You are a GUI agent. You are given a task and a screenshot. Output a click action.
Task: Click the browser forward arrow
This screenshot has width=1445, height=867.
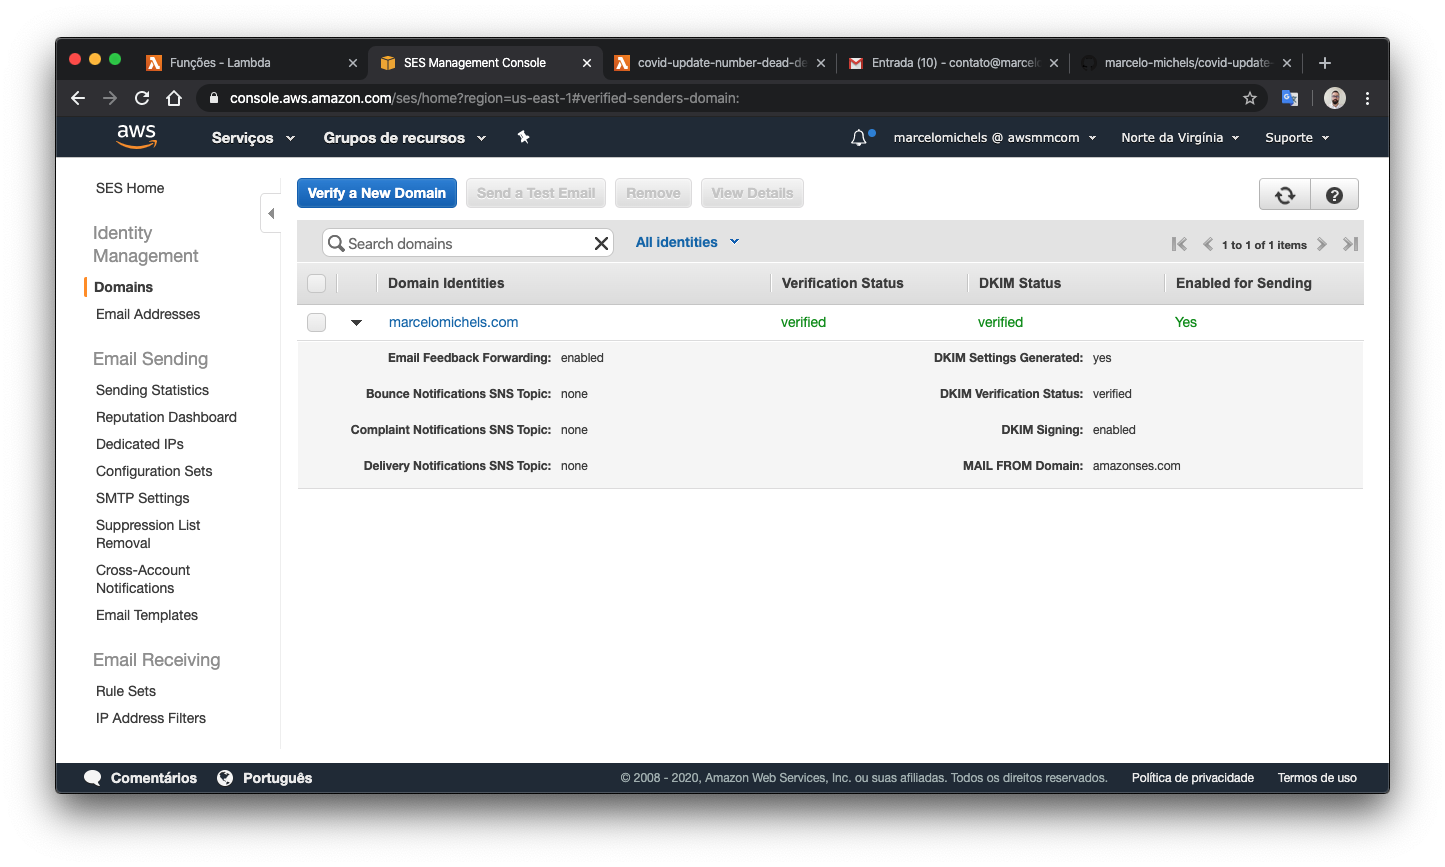point(110,98)
